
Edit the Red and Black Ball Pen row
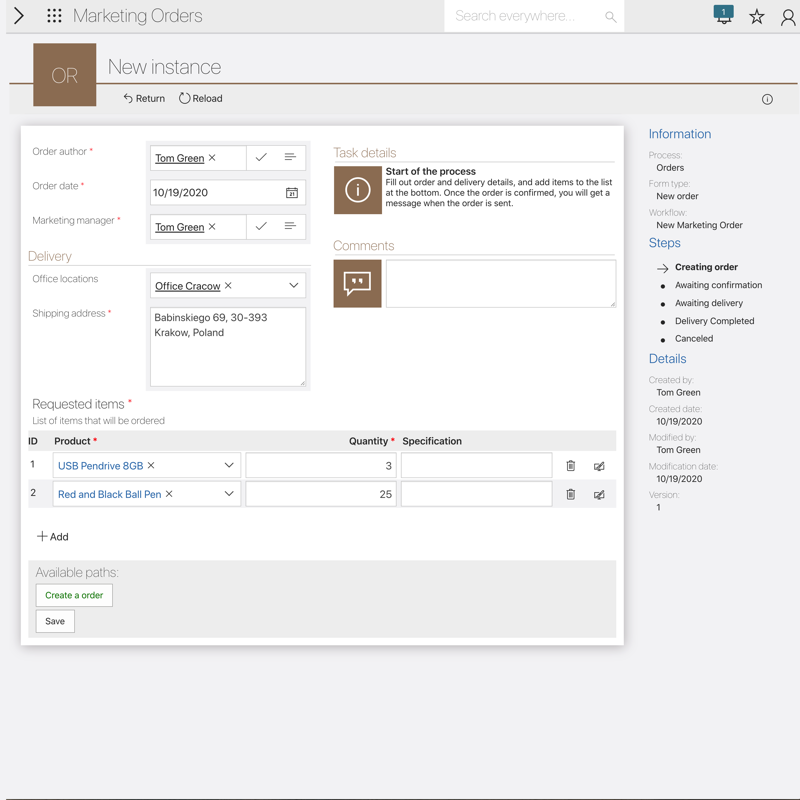599,494
